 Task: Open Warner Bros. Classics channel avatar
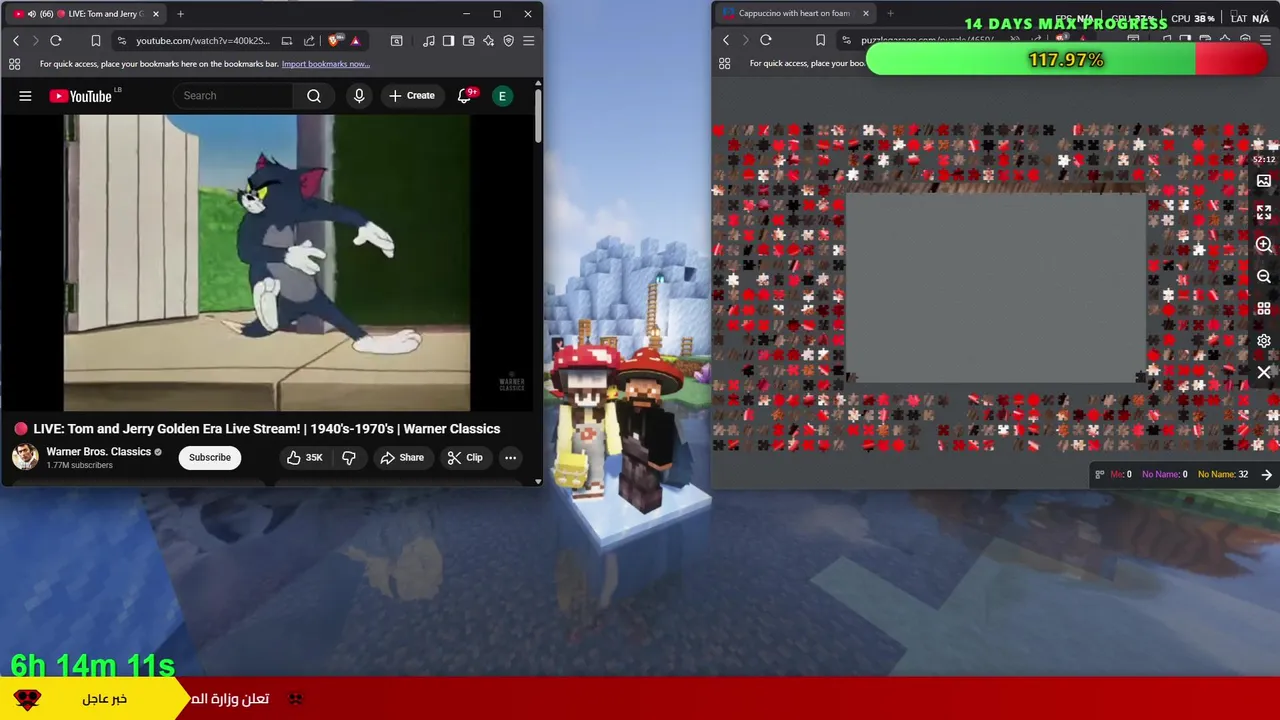coord(25,457)
